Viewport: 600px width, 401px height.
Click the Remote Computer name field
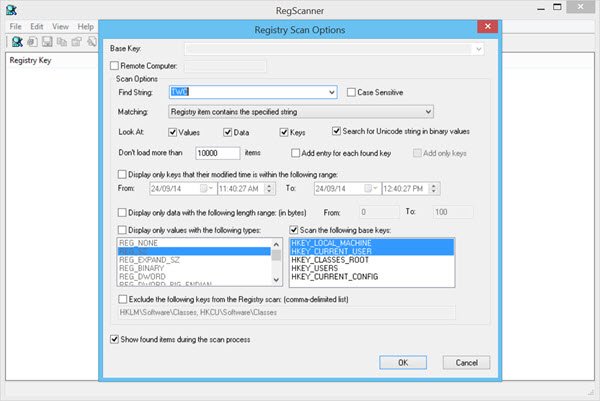click(225, 66)
